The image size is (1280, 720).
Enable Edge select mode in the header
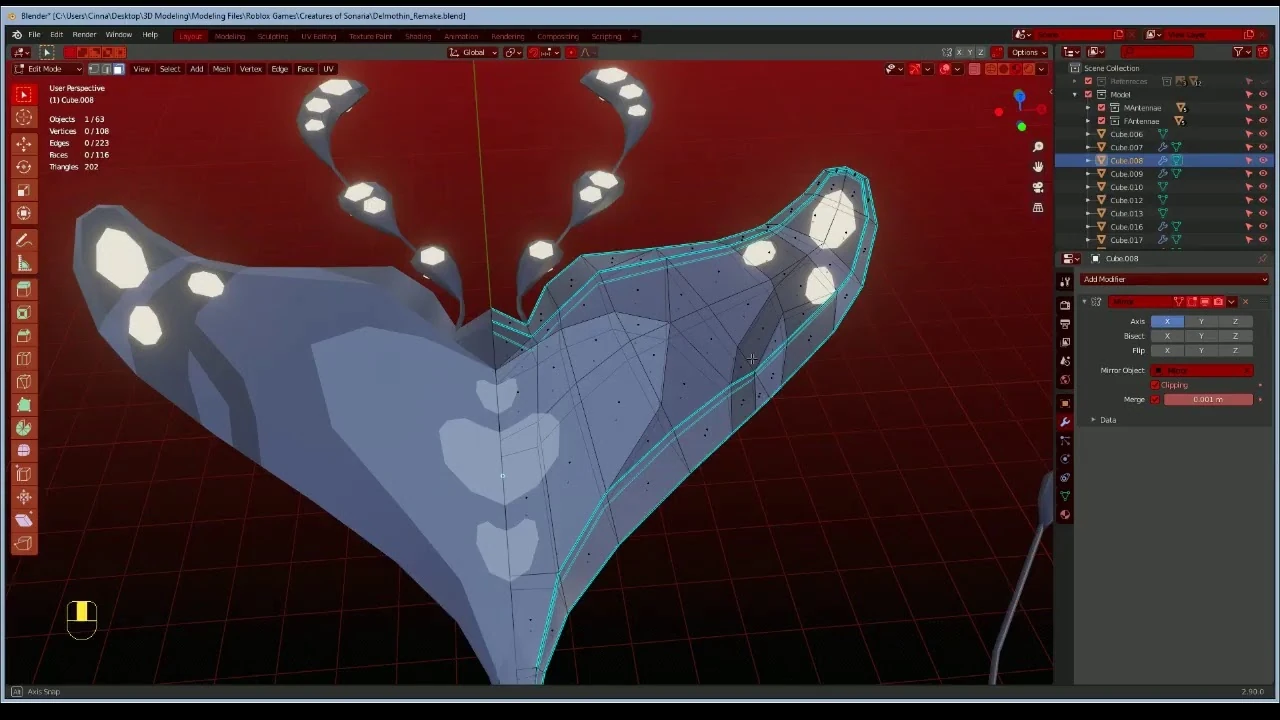pos(104,68)
